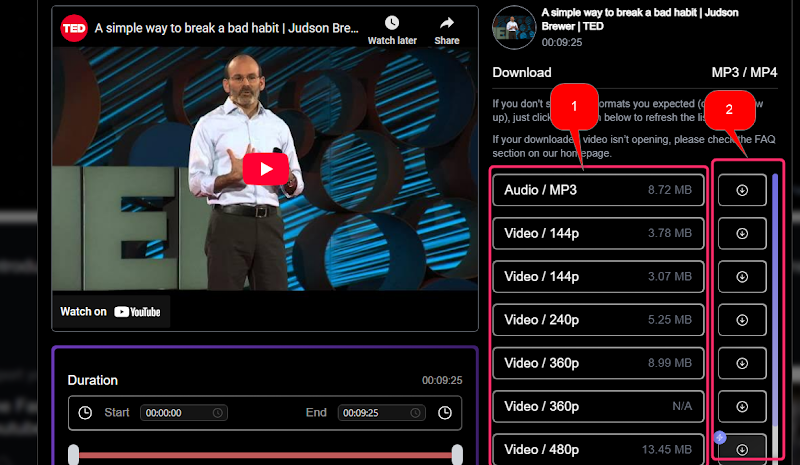The width and height of the screenshot is (800, 465).
Task: Download the Audio / MP3 file
Action: point(742,190)
